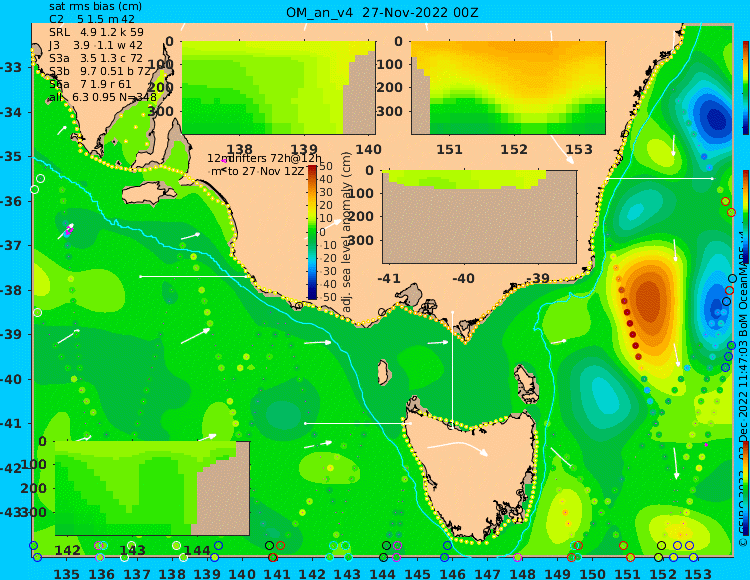The image size is (750, 580).
Task: Click the 'to 27 Nov 12Z' legend text
Action: 265,171
